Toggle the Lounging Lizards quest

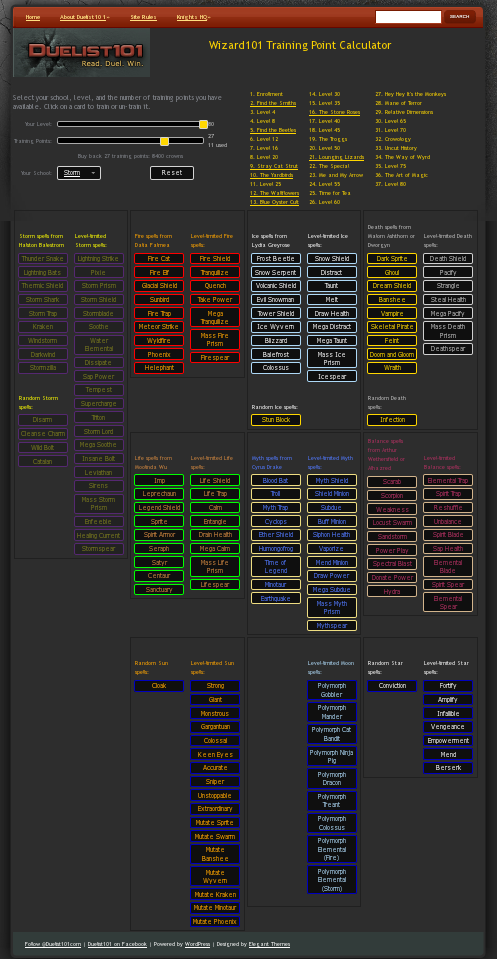point(336,157)
